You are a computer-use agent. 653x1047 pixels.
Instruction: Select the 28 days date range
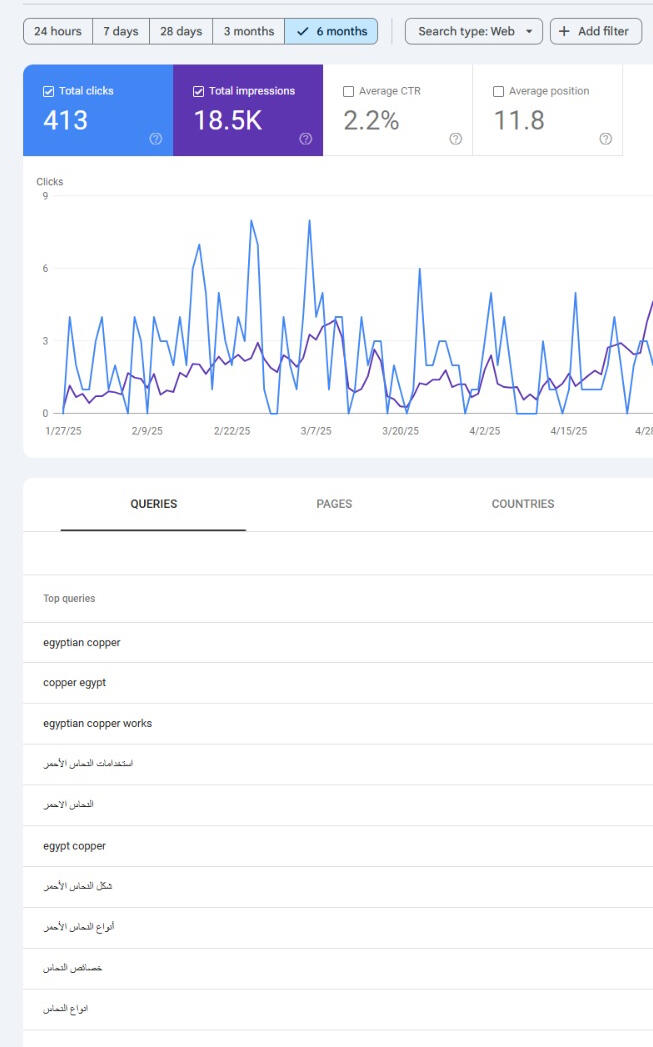pos(181,31)
